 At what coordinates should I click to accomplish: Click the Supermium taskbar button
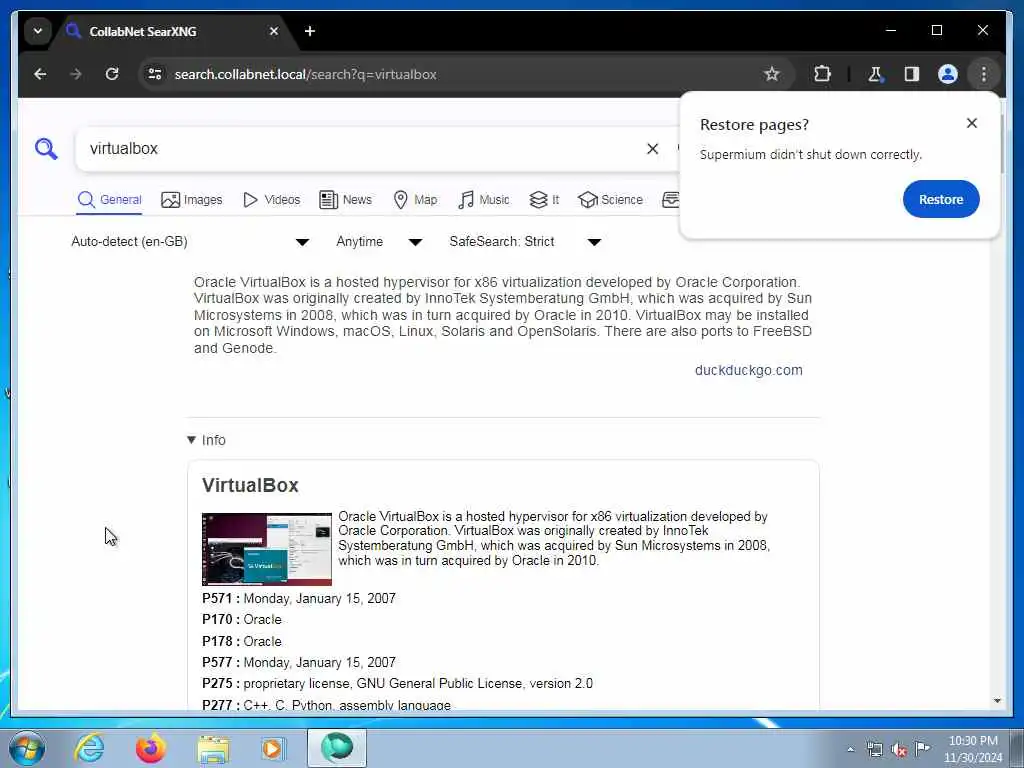point(337,748)
